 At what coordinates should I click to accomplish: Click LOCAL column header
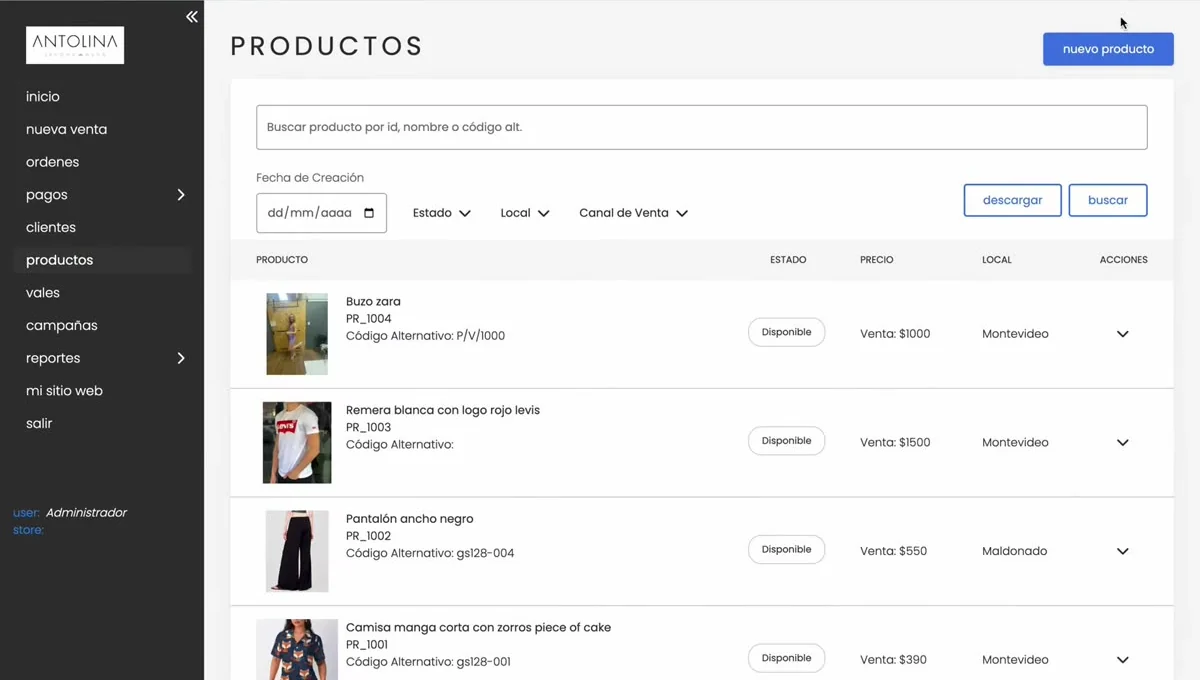click(997, 260)
